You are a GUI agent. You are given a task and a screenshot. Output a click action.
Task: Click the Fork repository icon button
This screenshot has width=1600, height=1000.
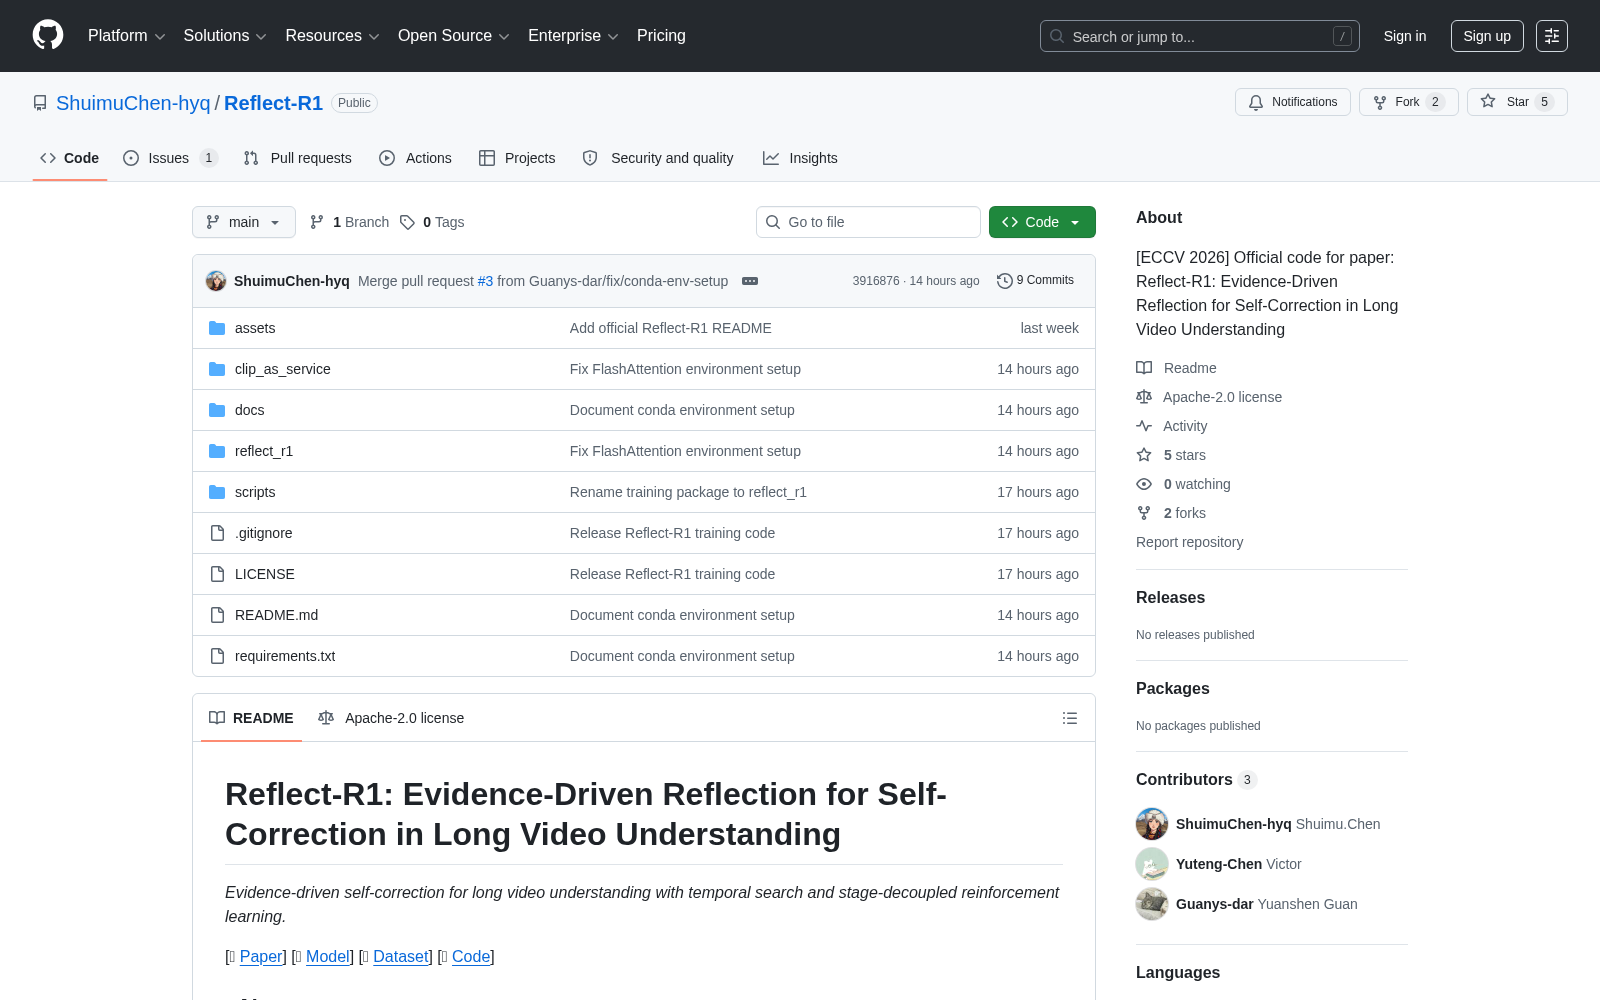pyautogui.click(x=1408, y=102)
